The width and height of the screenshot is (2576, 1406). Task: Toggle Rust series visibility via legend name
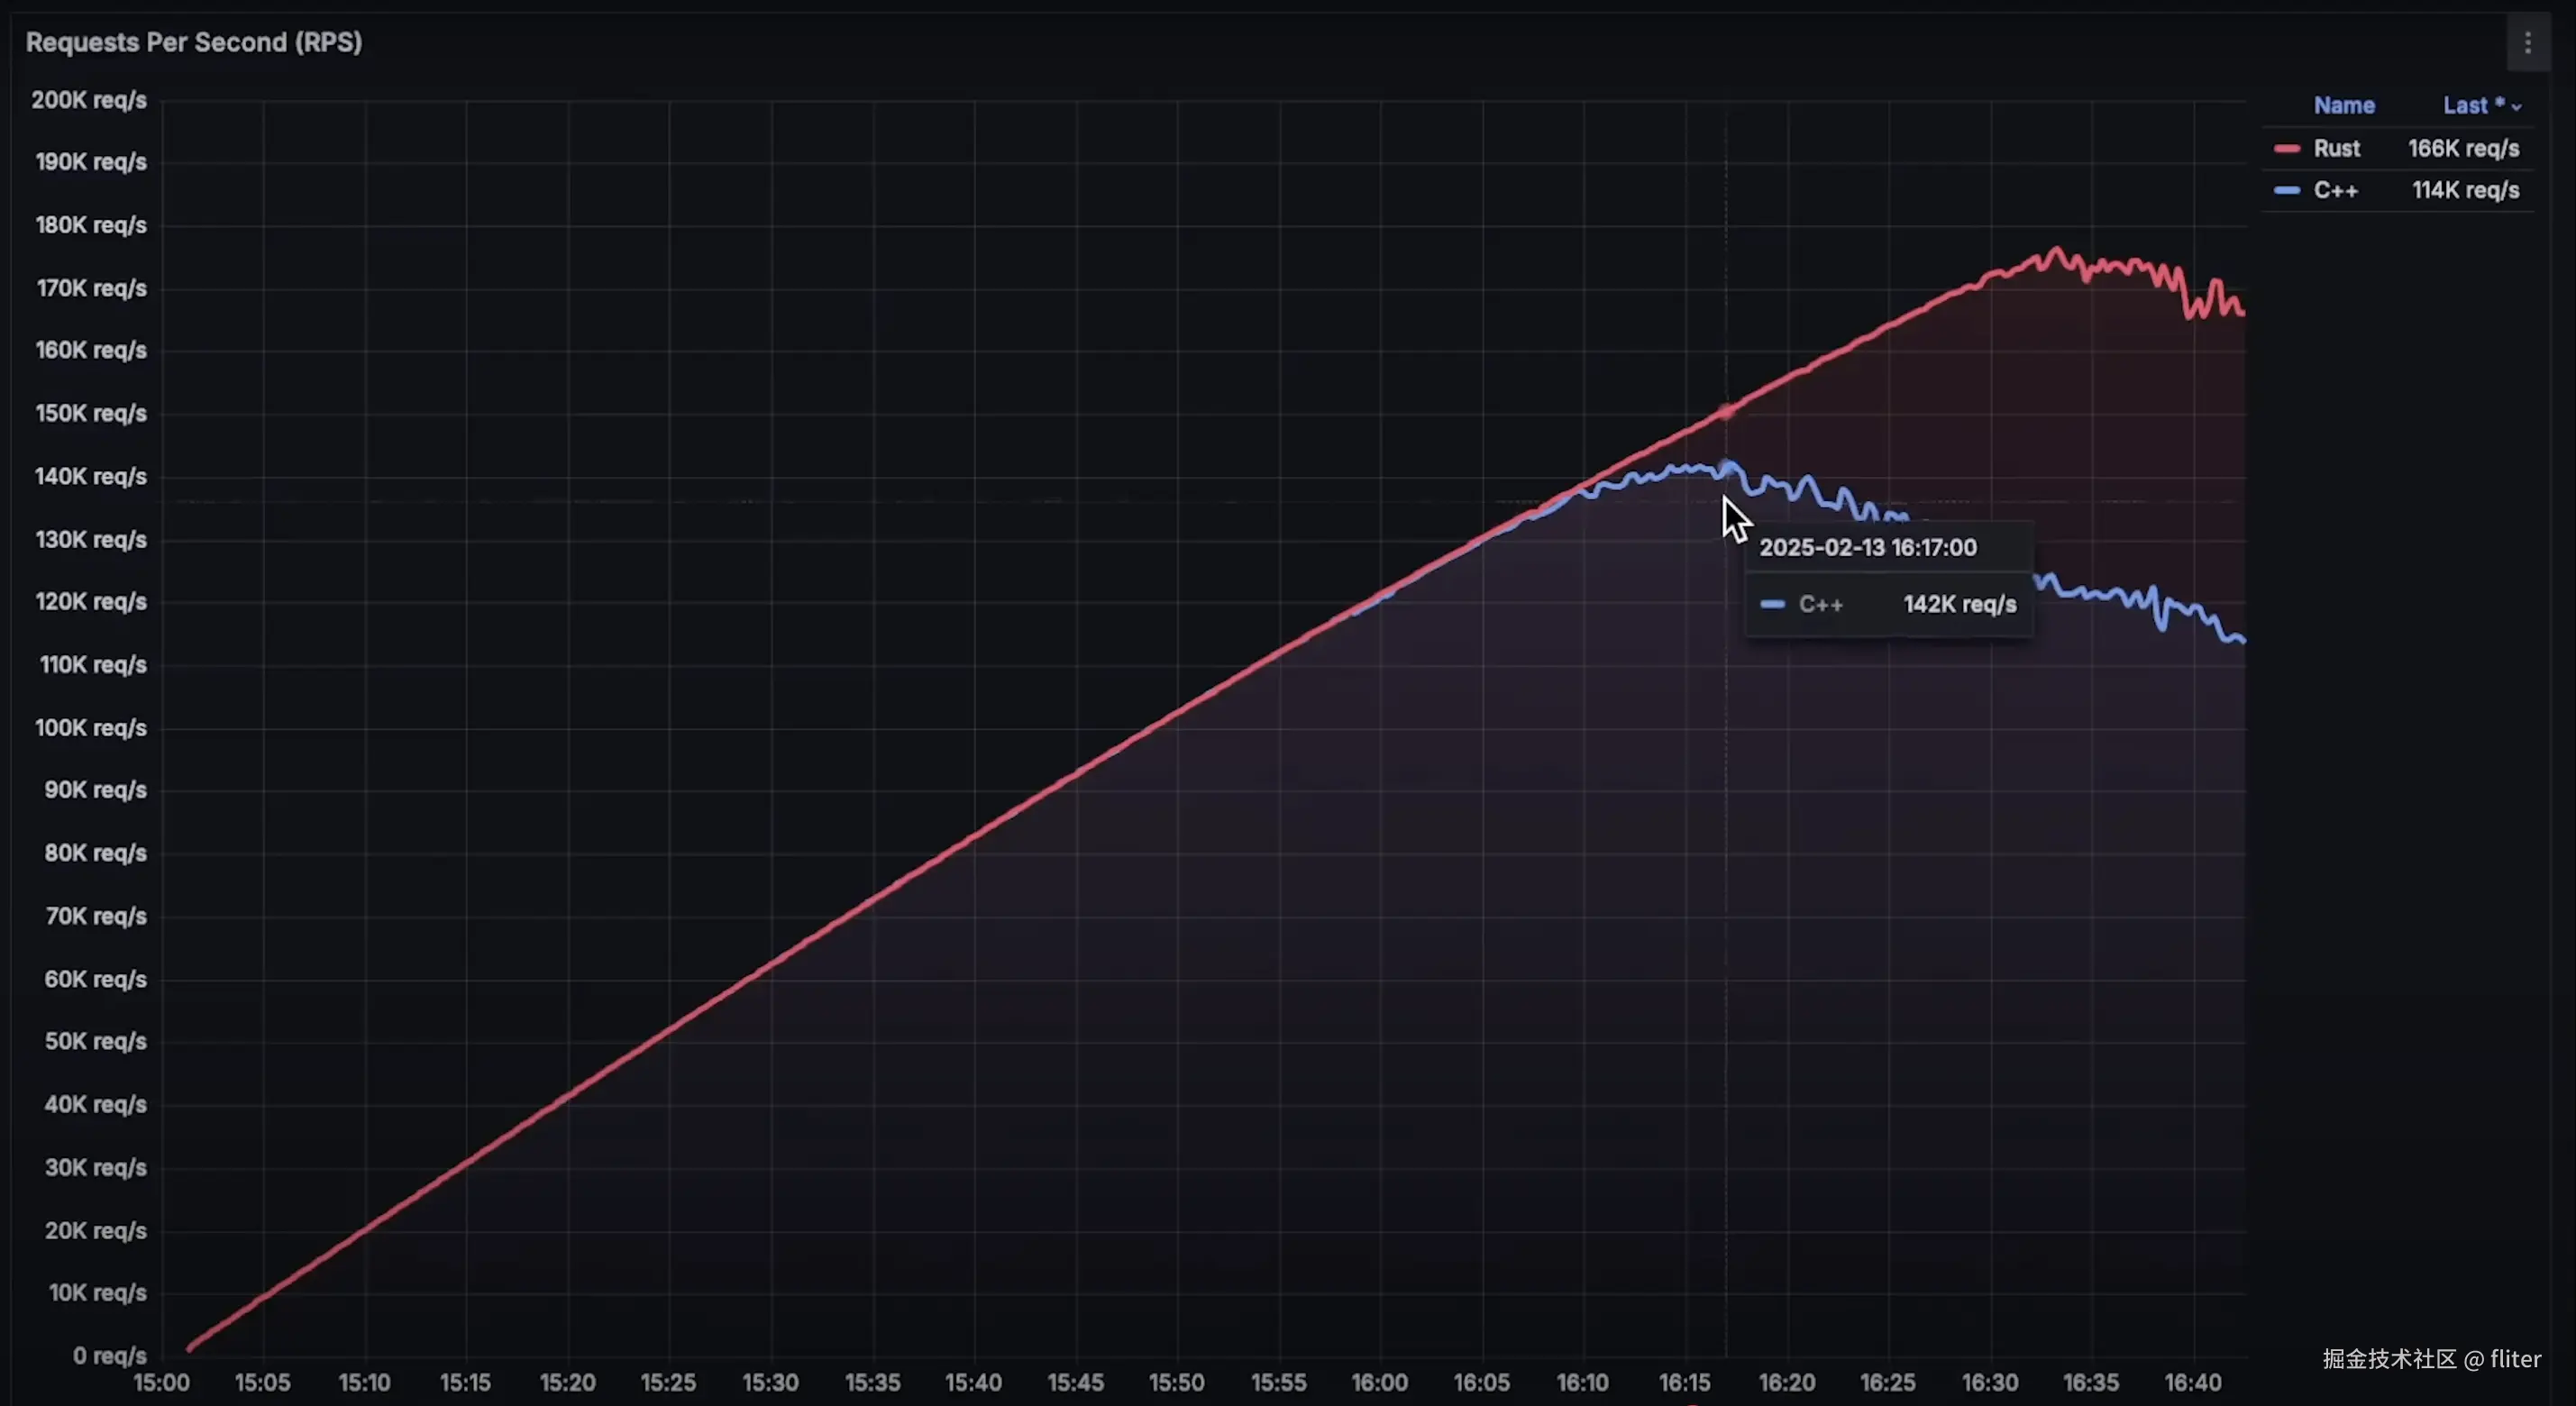tap(2336, 149)
